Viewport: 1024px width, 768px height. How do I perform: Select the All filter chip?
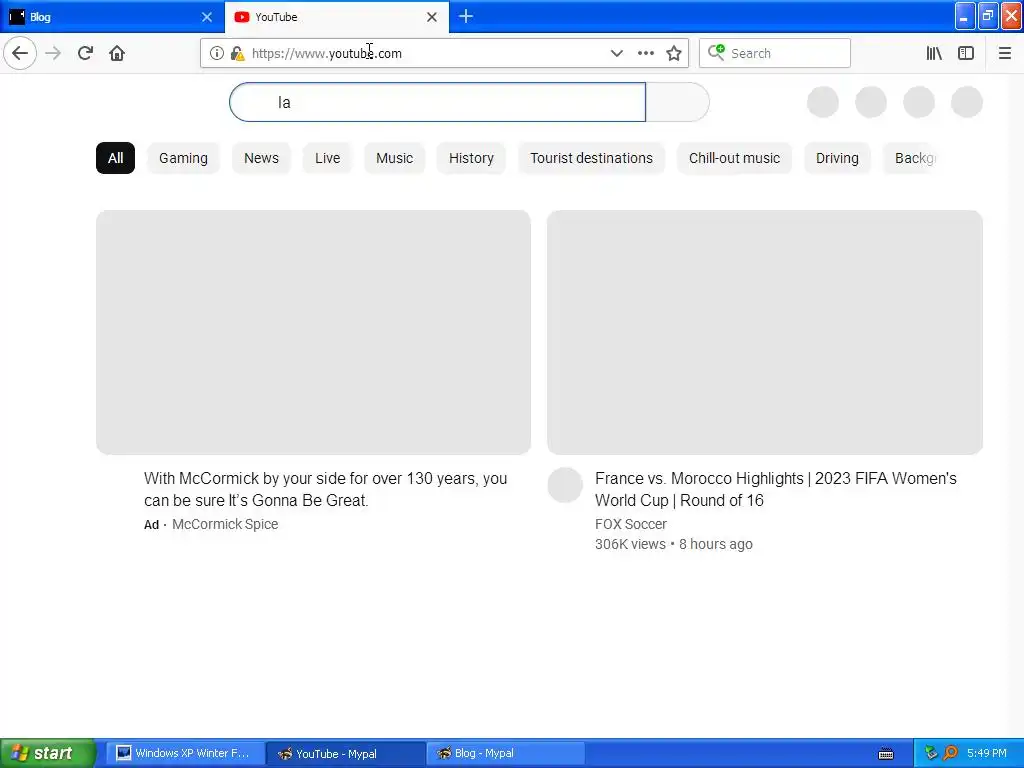(116, 158)
